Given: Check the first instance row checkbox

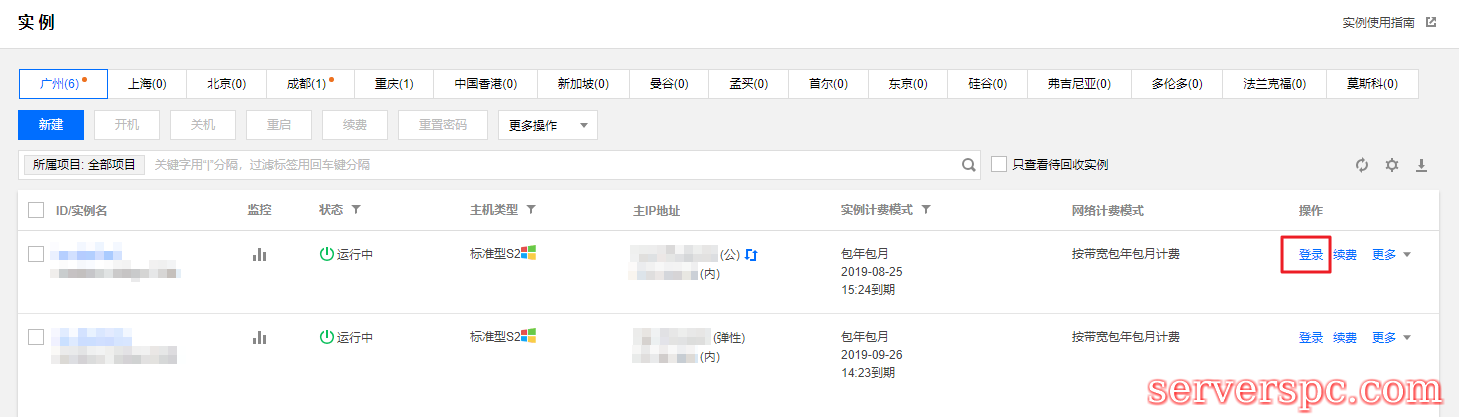Looking at the screenshot, I should 36,254.
